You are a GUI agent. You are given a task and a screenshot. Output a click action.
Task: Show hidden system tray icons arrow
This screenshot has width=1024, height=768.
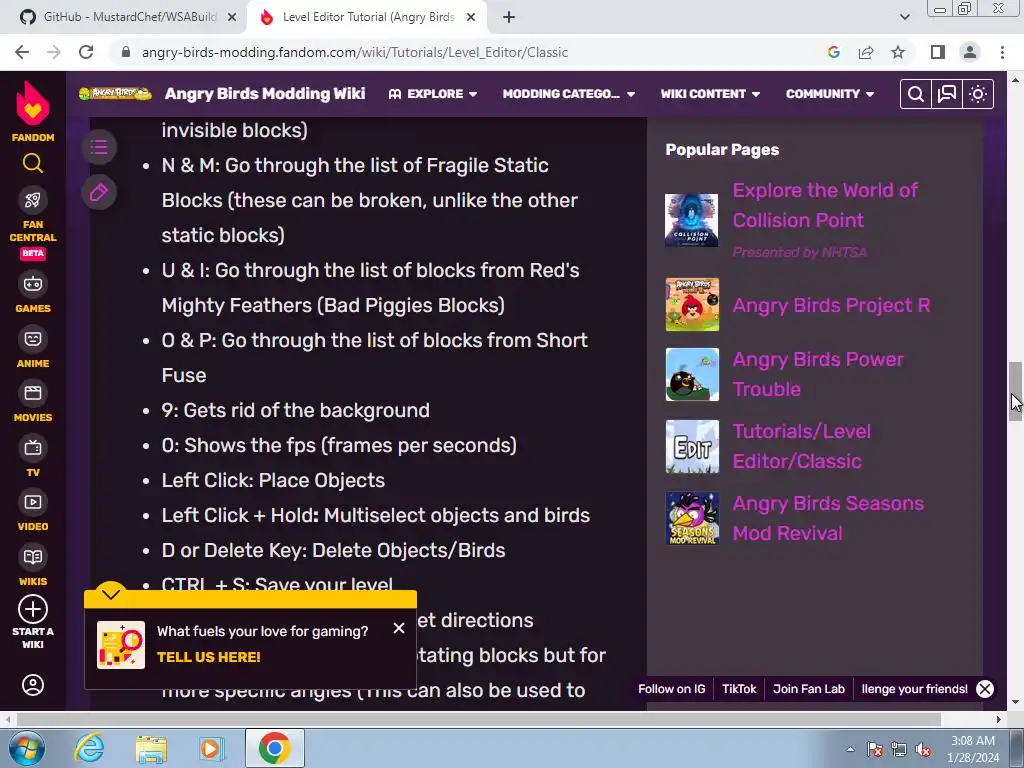[850, 749]
